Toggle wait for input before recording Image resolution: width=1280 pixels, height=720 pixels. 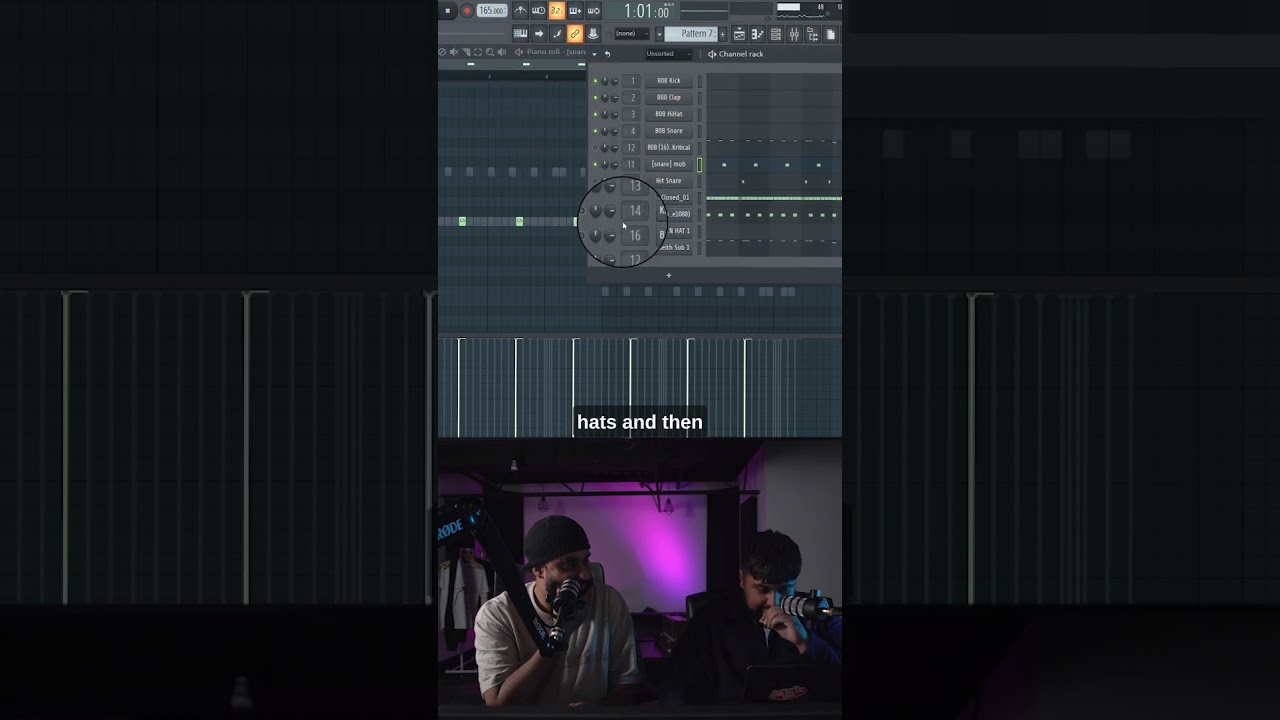(538, 11)
